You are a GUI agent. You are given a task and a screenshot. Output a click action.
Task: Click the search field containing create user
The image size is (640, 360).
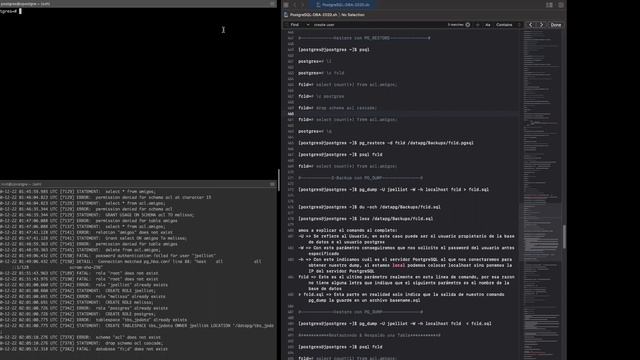click(x=380, y=25)
